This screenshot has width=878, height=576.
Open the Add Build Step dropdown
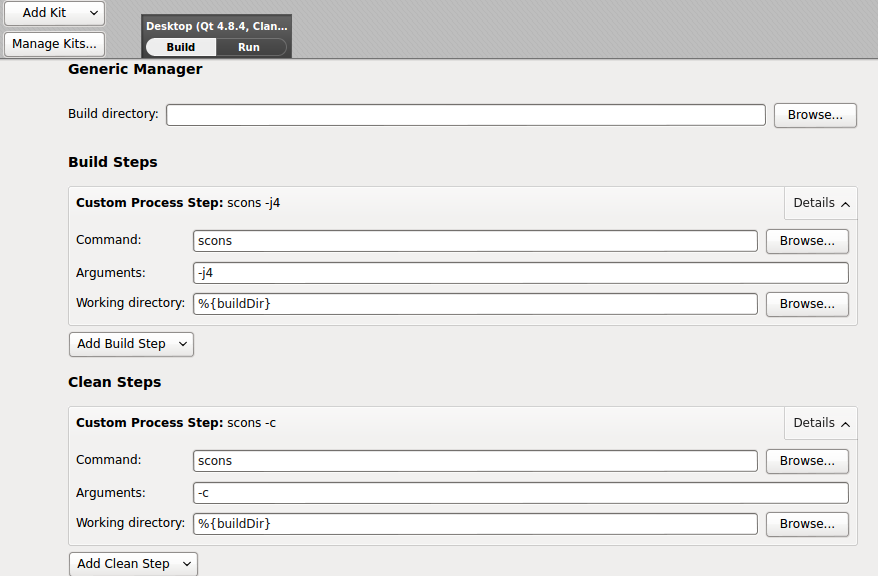(132, 344)
